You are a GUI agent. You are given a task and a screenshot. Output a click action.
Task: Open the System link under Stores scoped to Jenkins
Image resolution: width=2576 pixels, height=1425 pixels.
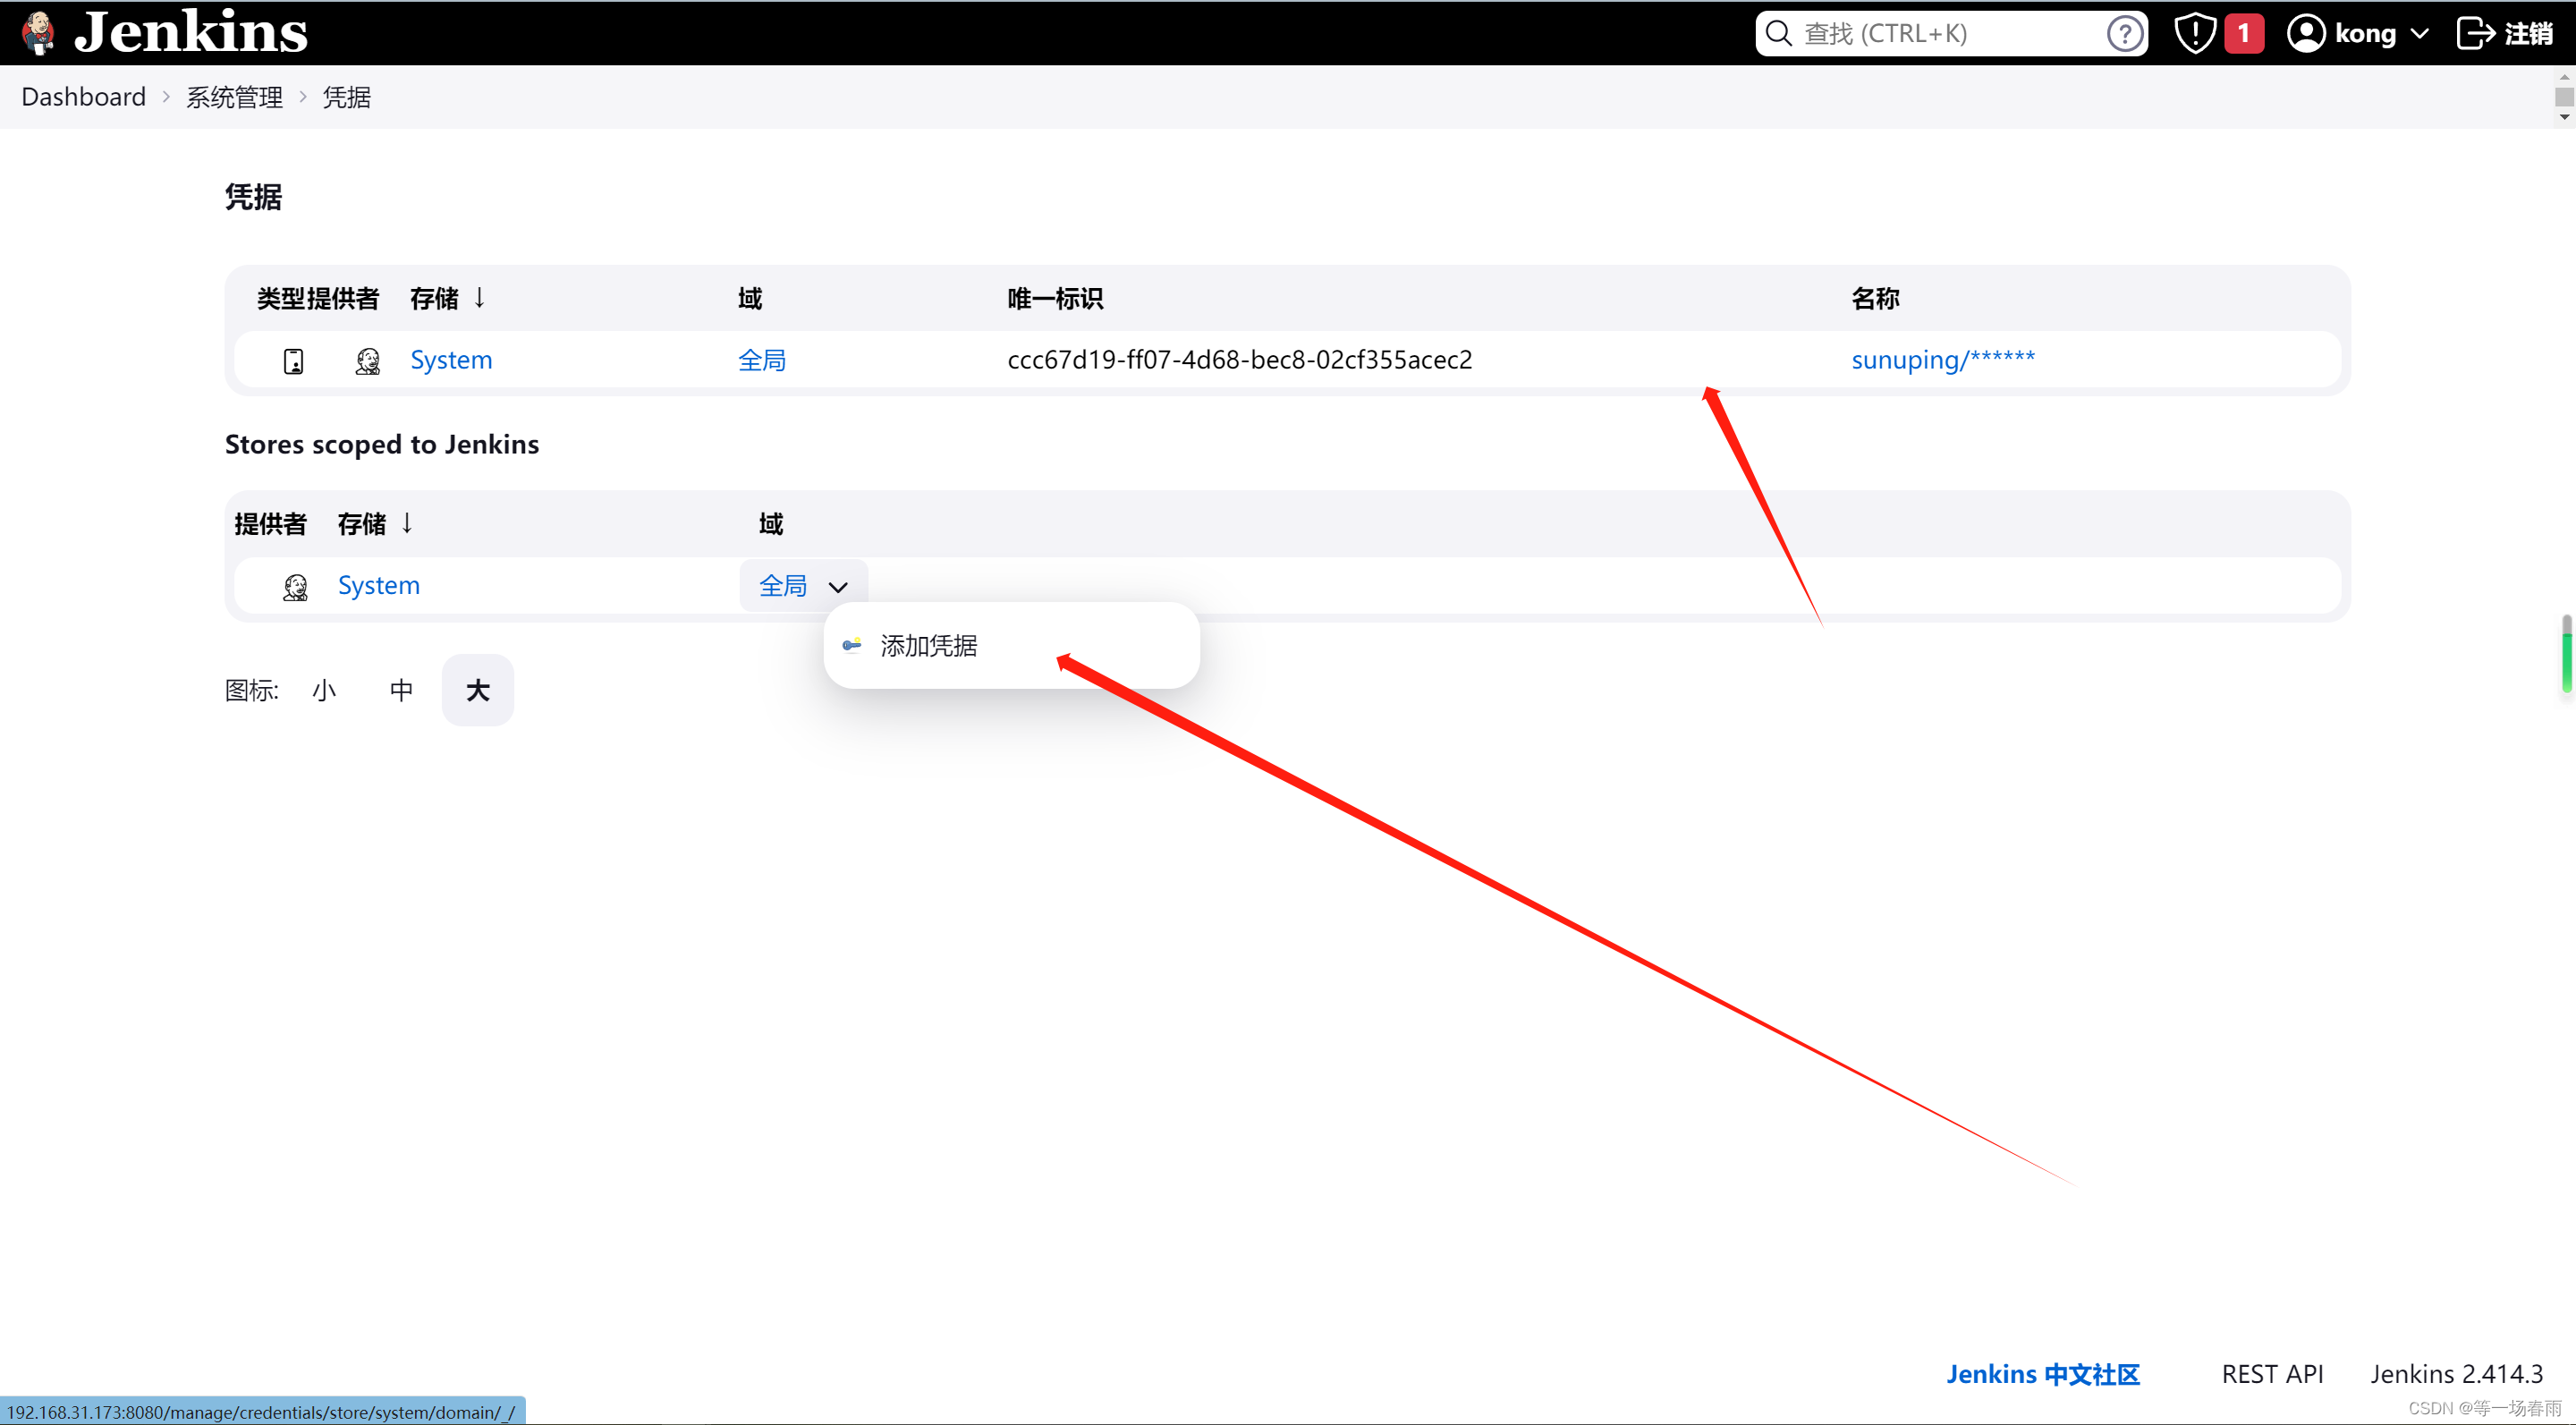point(378,585)
